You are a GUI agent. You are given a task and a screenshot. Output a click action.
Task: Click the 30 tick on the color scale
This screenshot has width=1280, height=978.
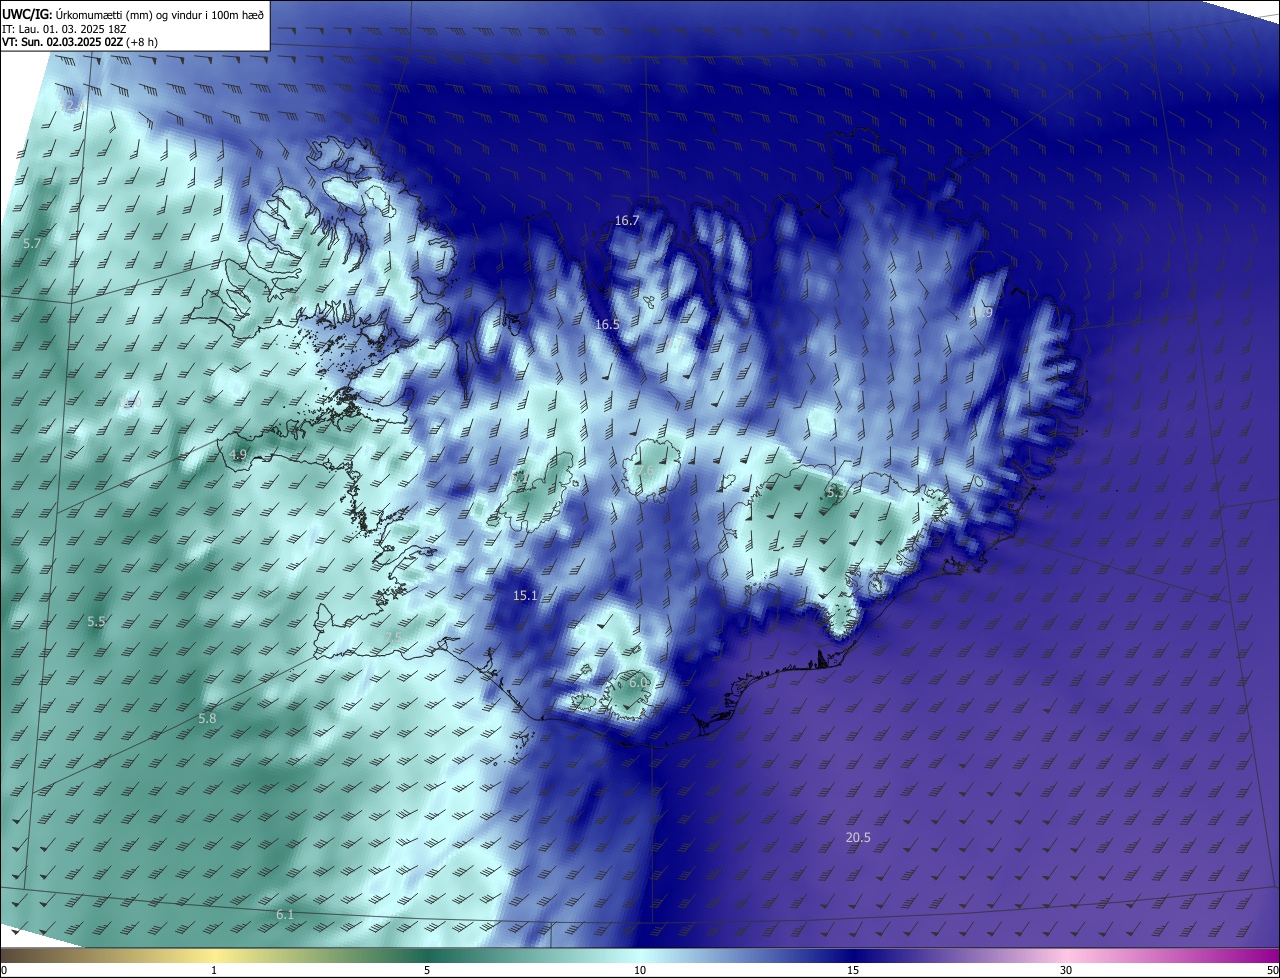point(1066,970)
